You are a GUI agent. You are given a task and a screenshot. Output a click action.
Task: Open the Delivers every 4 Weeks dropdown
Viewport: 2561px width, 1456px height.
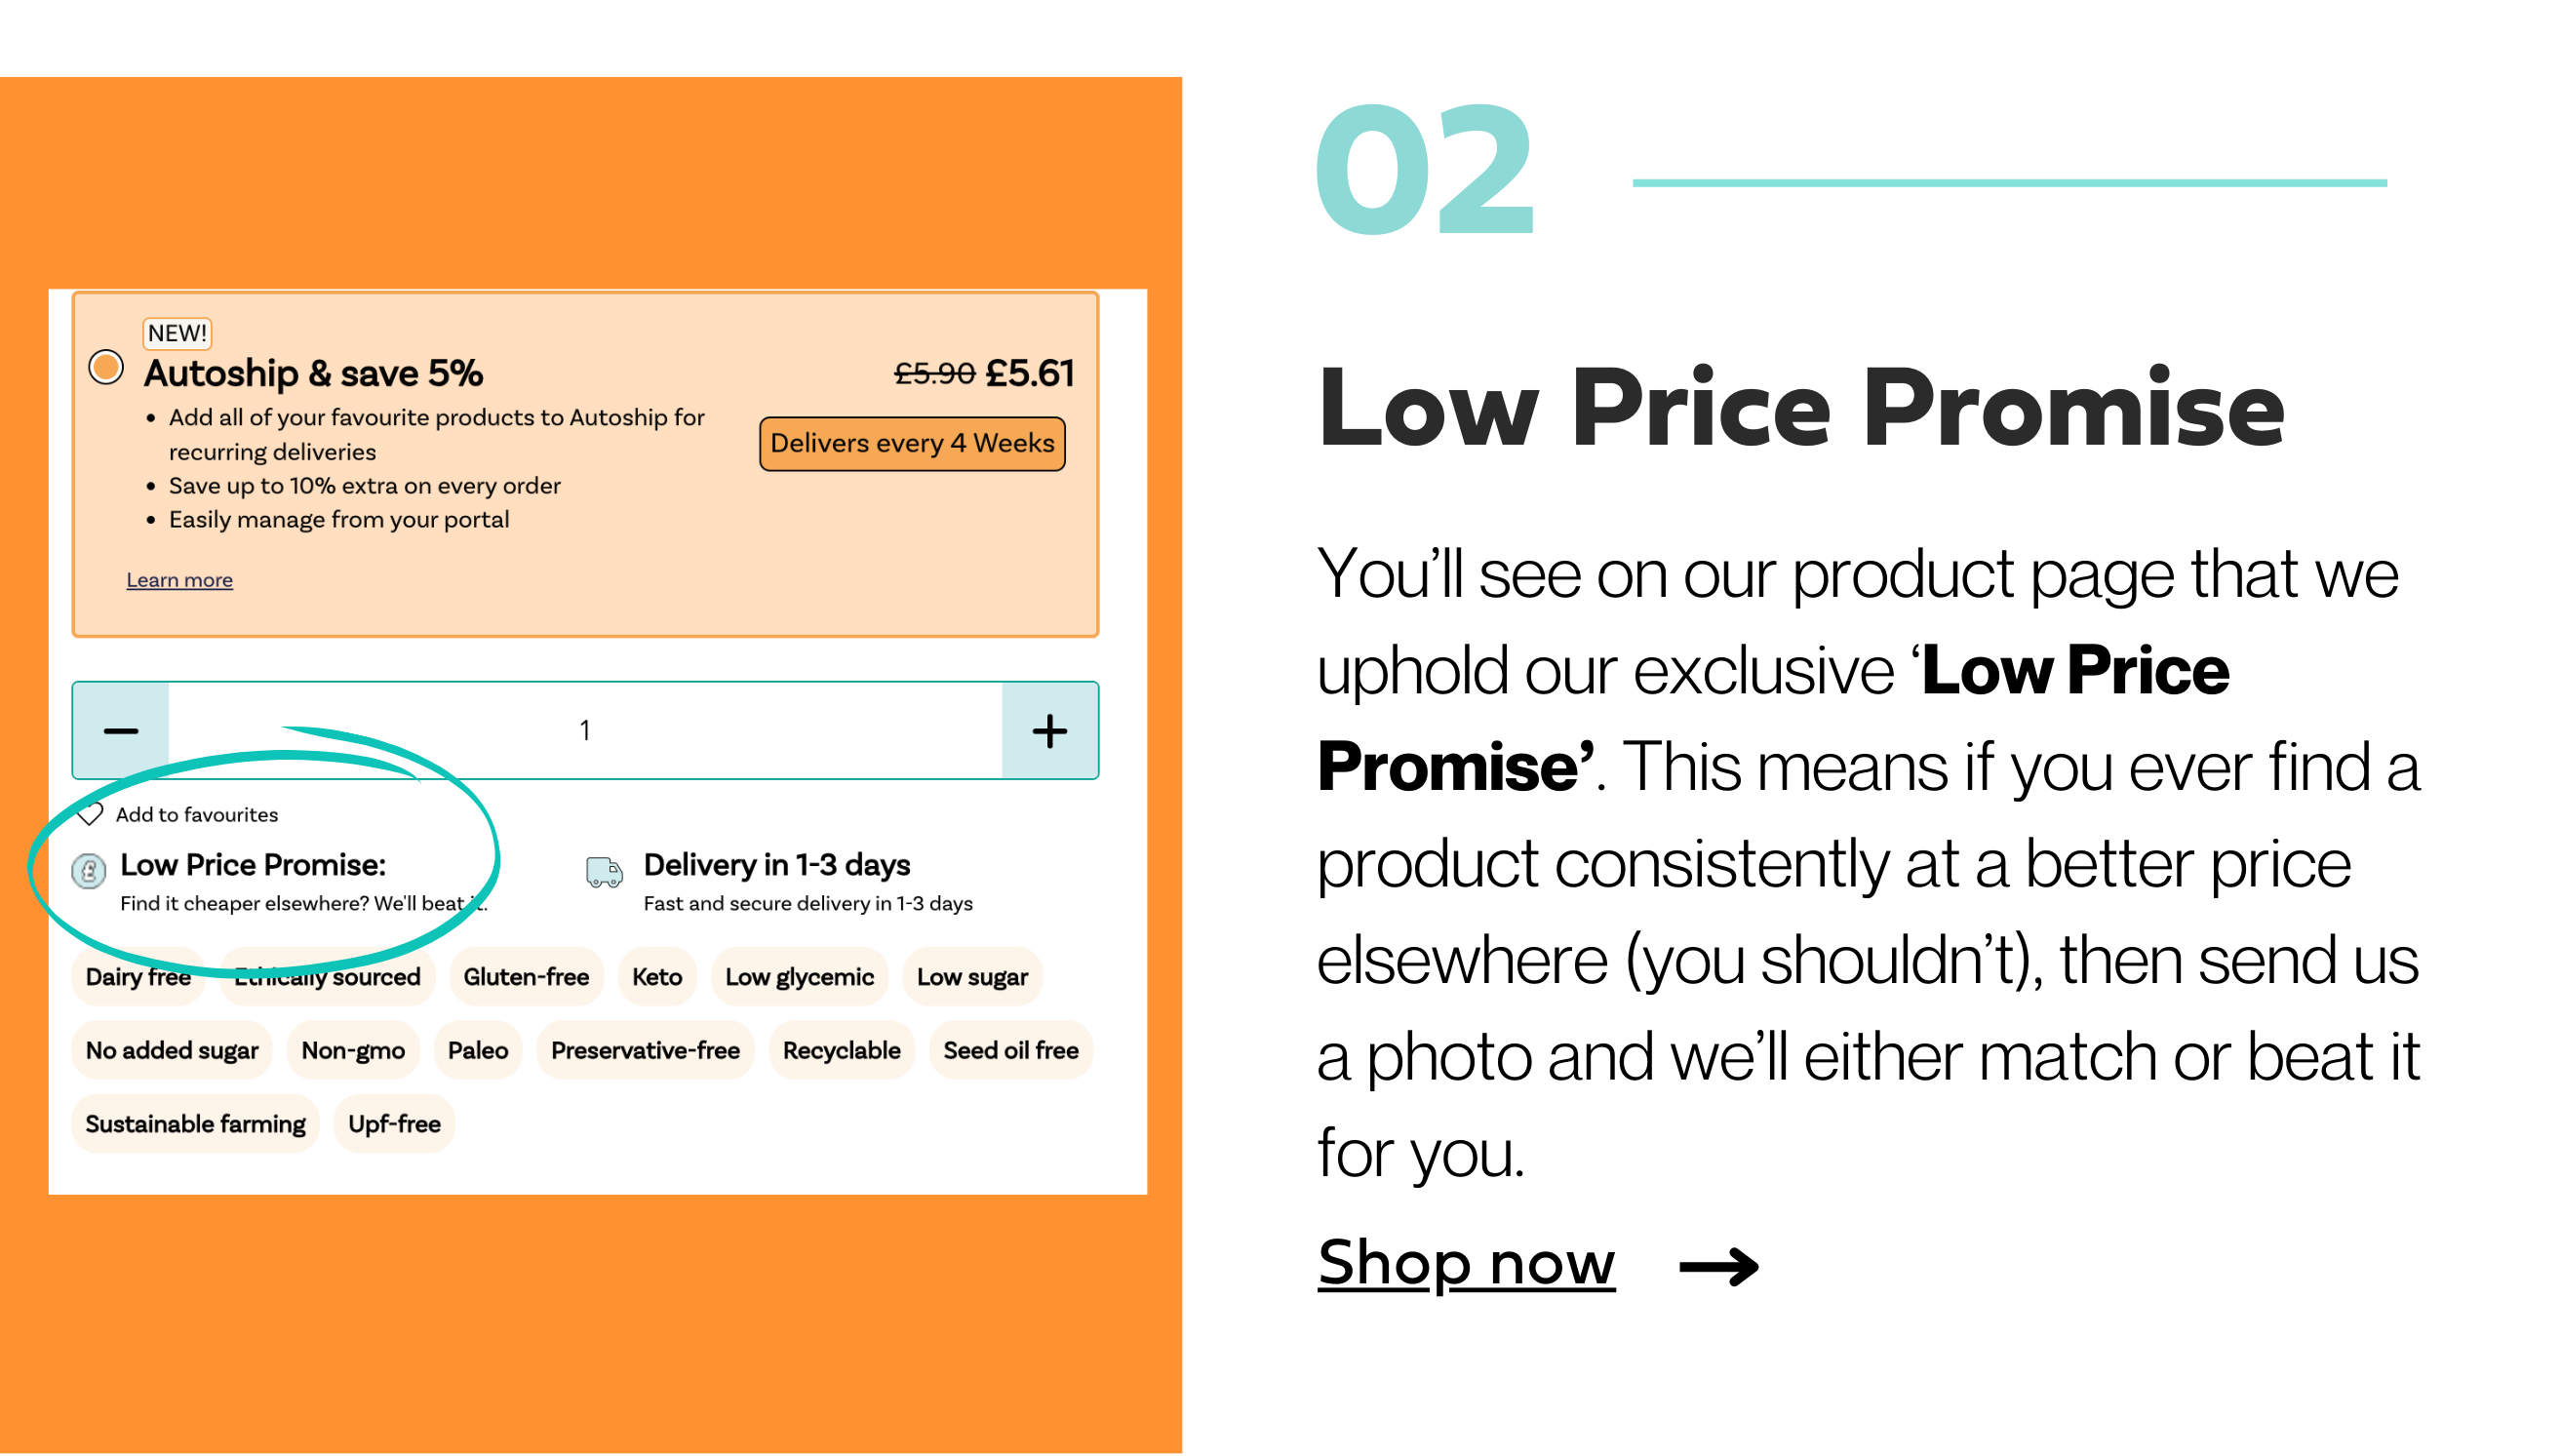912,444
